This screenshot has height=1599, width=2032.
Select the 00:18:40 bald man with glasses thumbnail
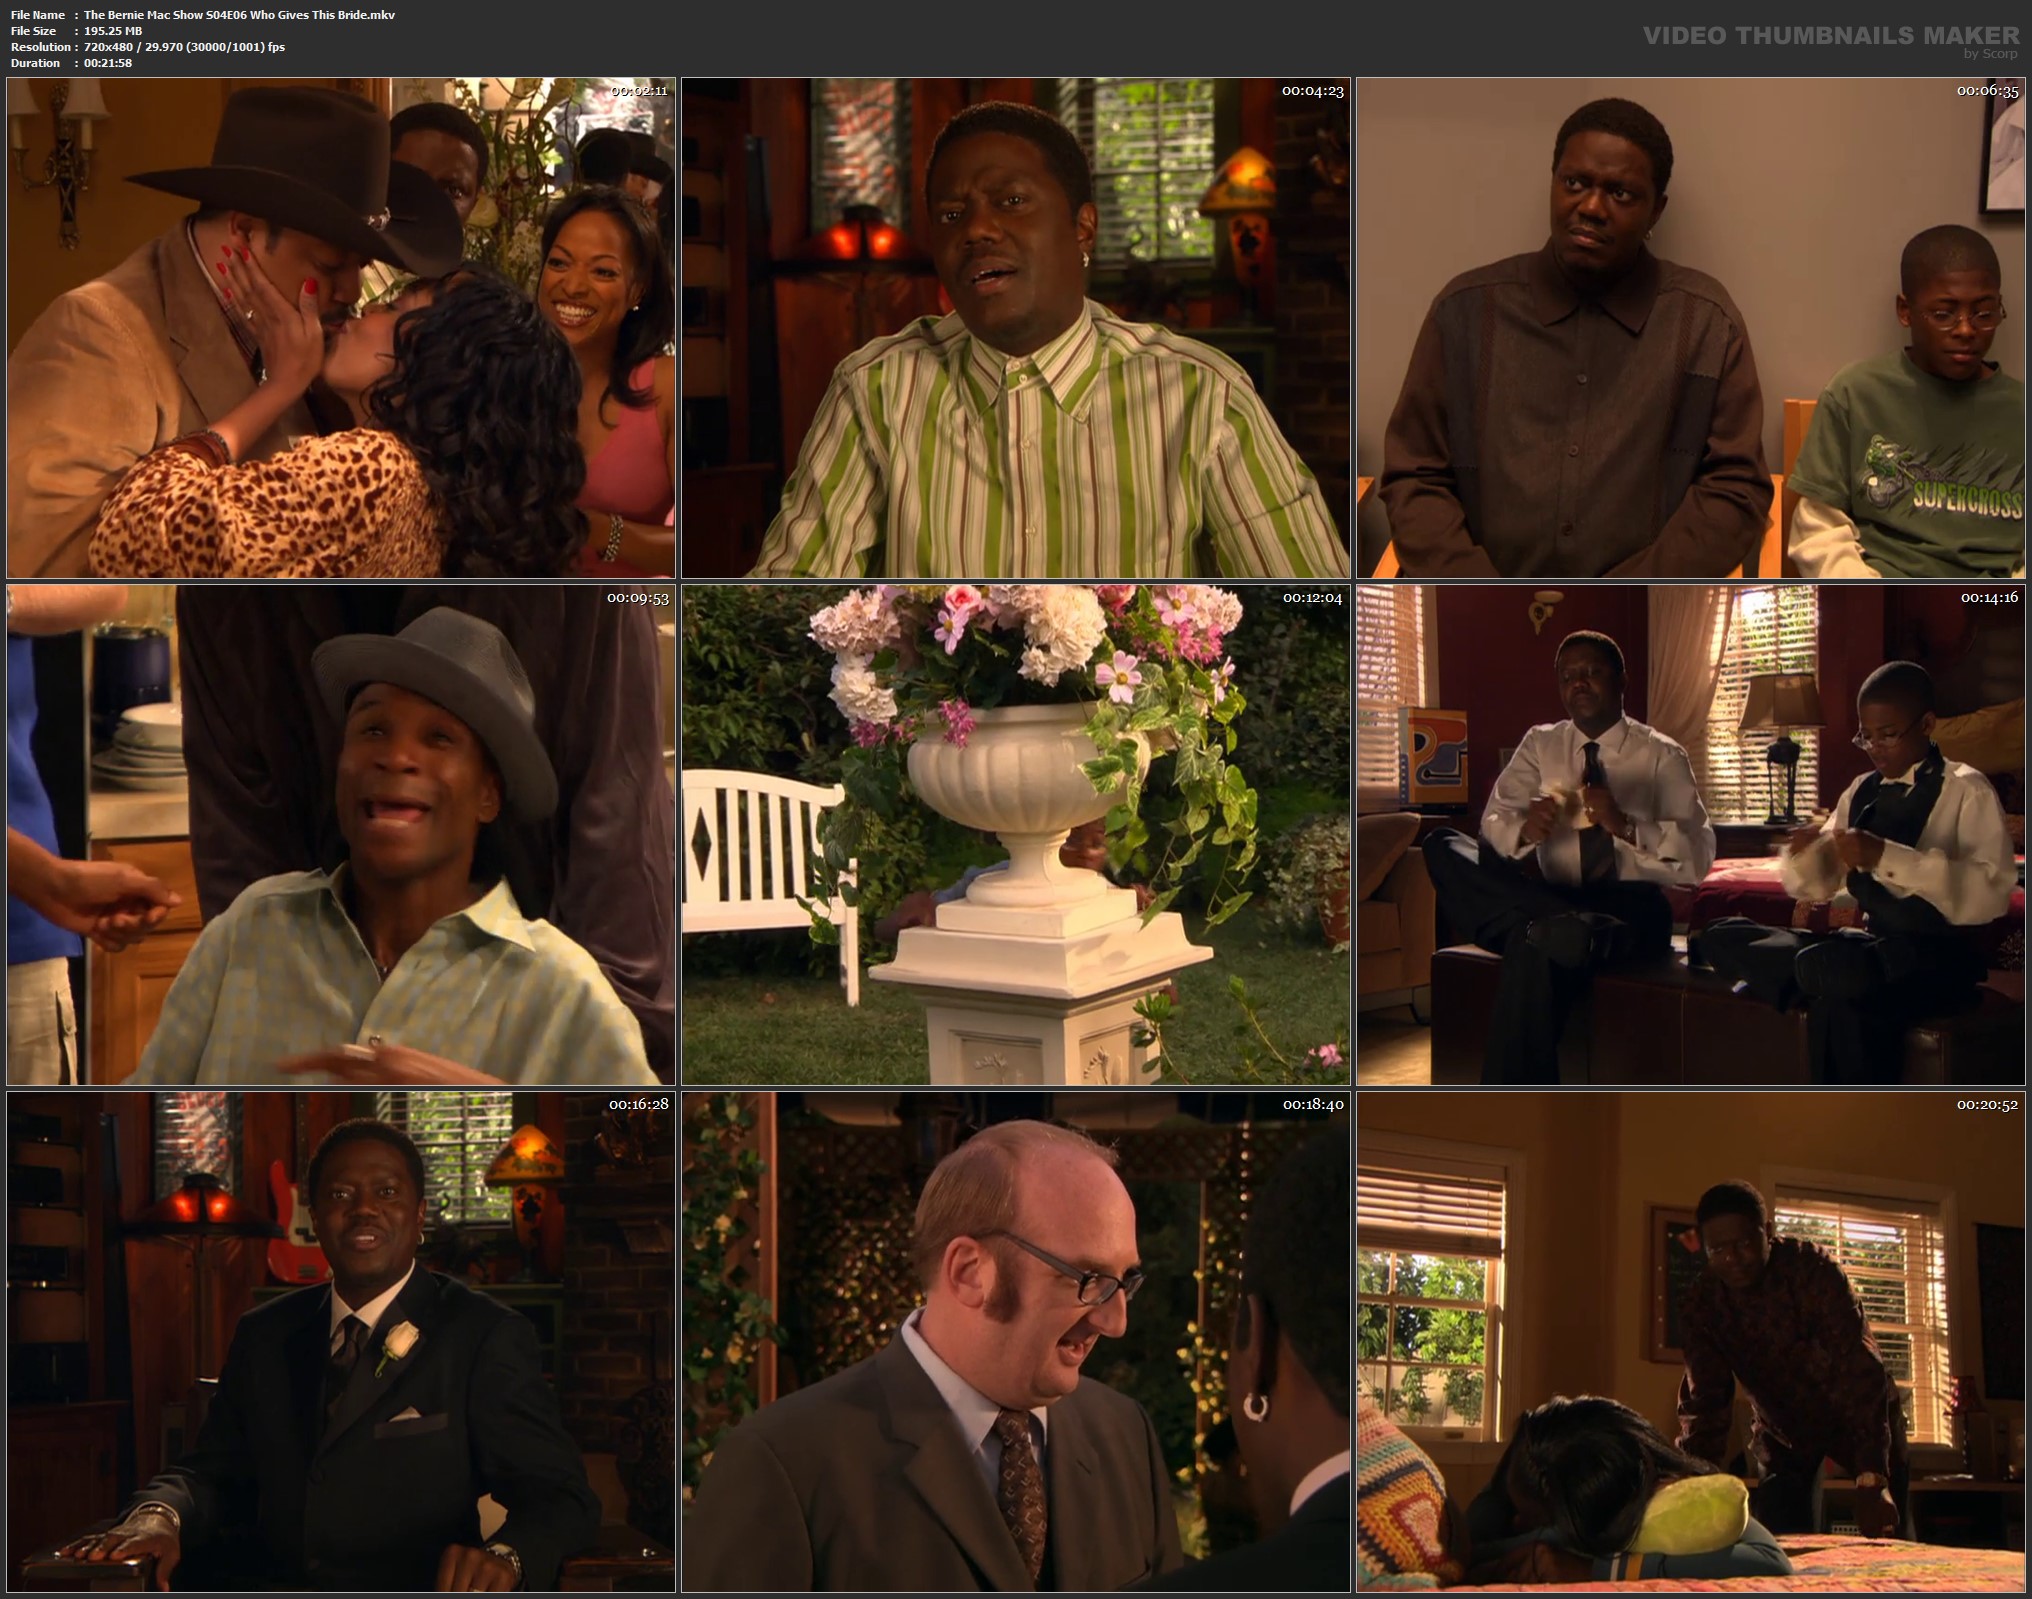[x=1015, y=1342]
